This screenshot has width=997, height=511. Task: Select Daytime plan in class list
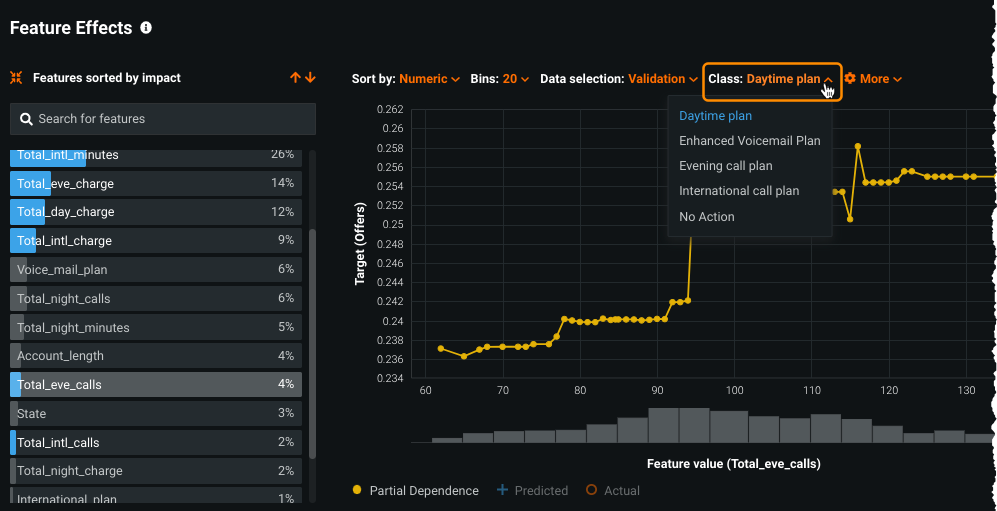(715, 116)
